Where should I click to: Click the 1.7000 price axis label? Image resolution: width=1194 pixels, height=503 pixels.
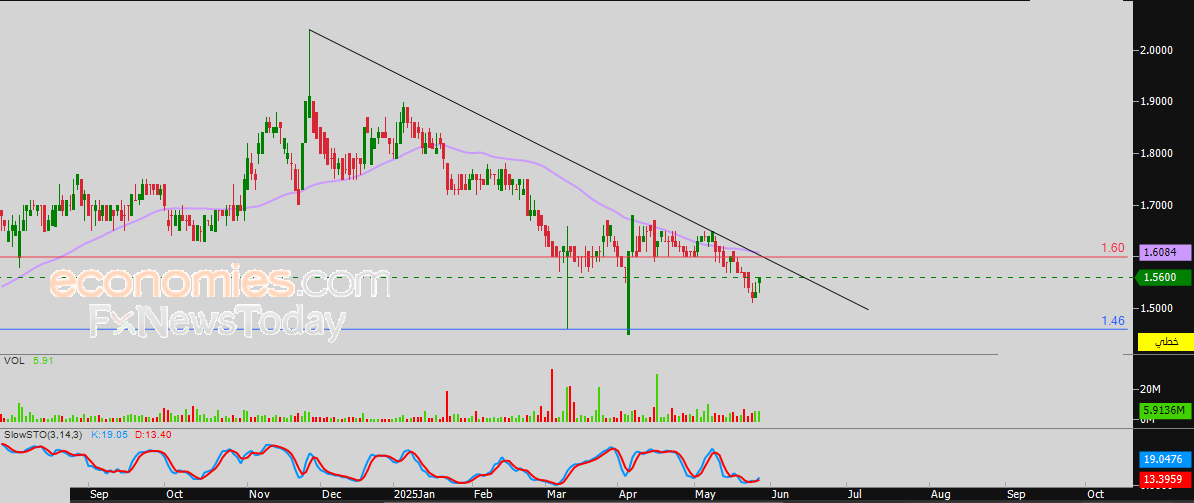pyautogui.click(x=1157, y=205)
